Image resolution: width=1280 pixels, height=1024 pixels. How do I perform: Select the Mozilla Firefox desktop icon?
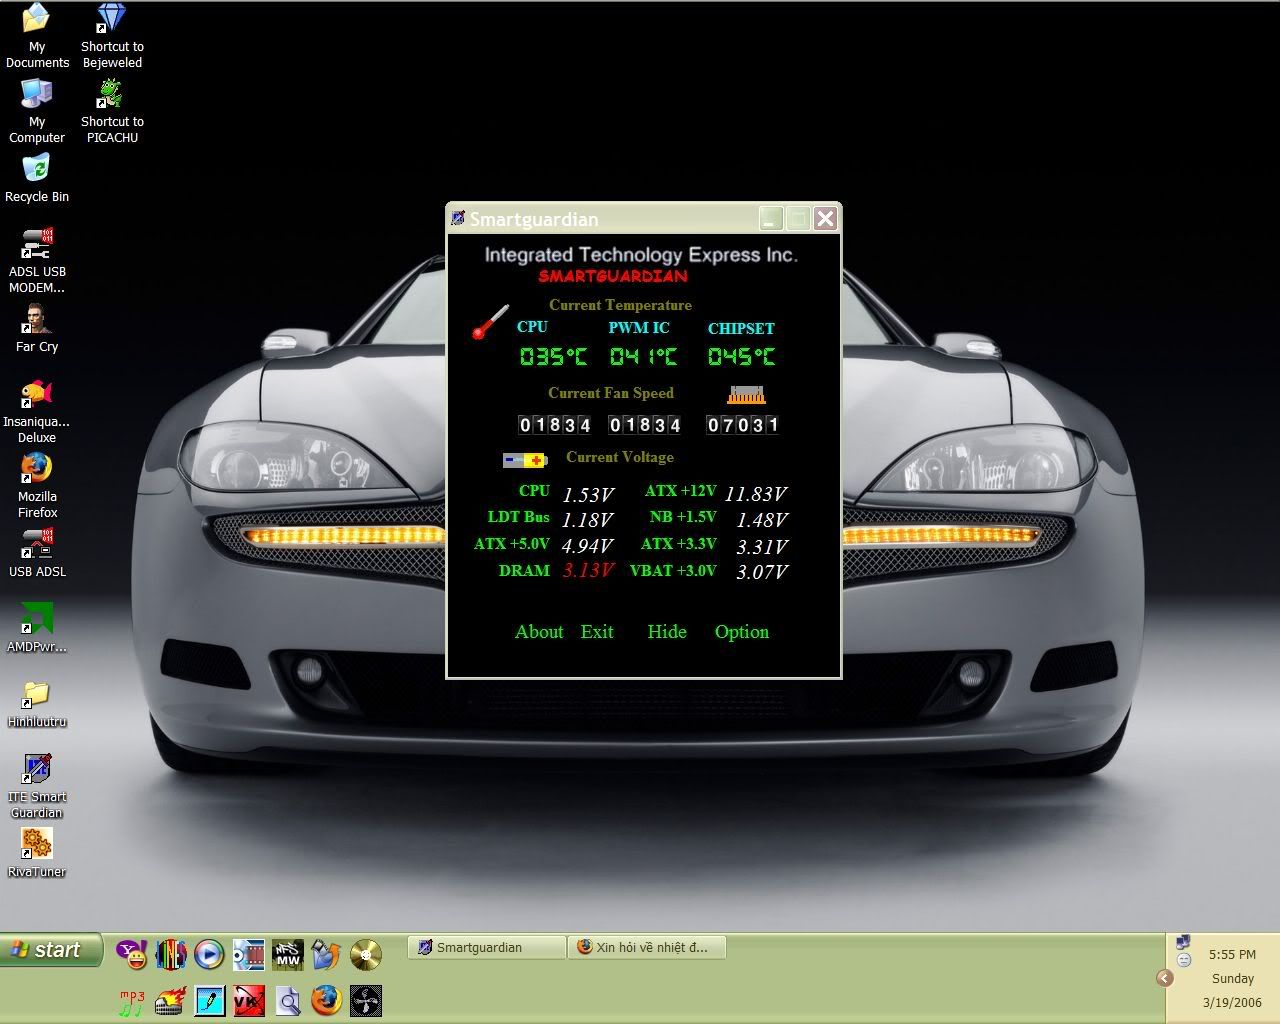pos(37,485)
